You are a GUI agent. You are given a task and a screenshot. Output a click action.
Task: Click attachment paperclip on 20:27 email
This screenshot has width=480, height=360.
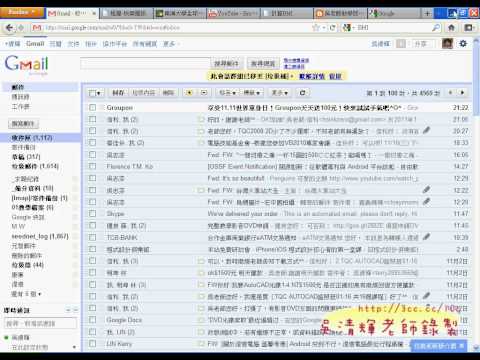pos(426,131)
